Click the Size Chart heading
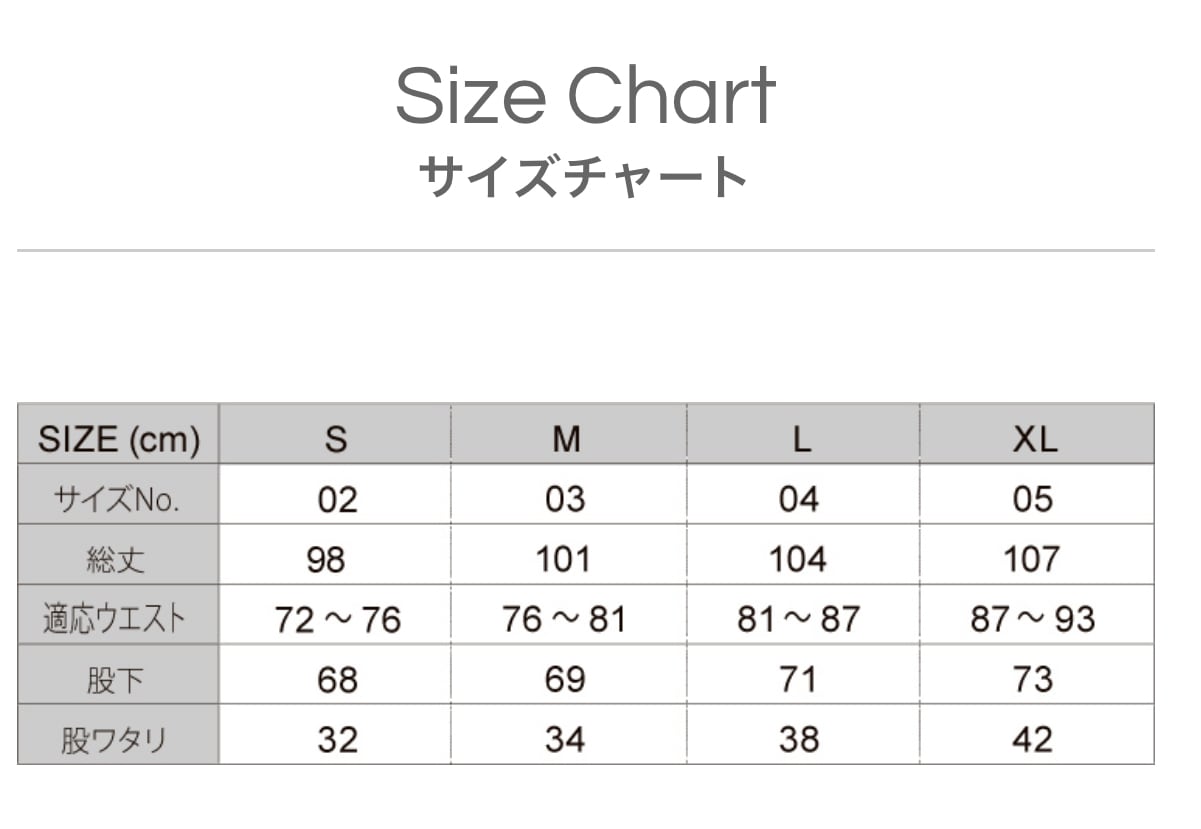The height and width of the screenshot is (829, 1201). (585, 96)
